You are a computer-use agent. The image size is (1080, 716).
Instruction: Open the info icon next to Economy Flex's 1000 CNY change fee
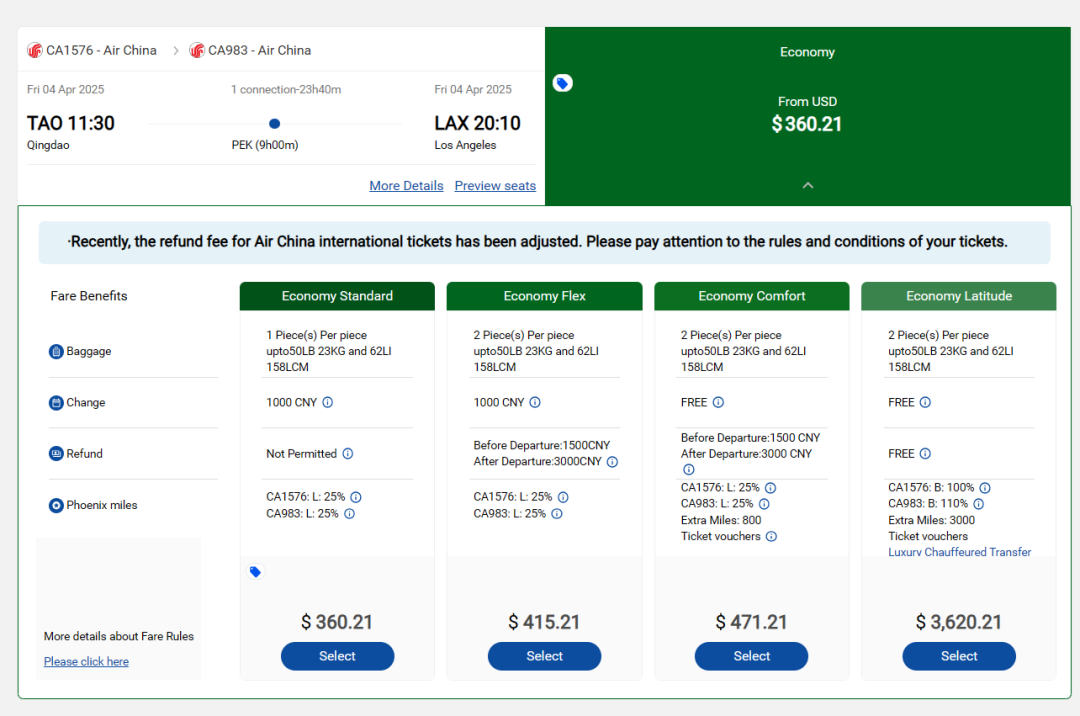[535, 402]
